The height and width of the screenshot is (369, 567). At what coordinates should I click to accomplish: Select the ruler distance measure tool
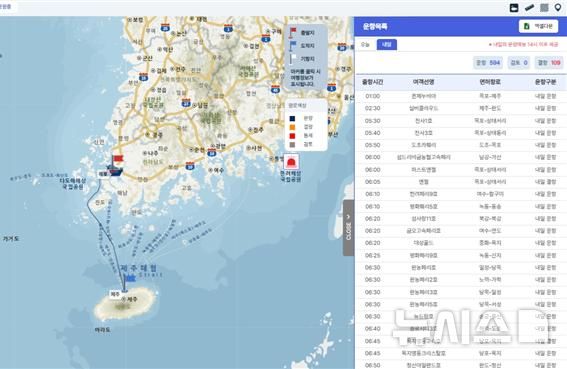[x=529, y=8]
